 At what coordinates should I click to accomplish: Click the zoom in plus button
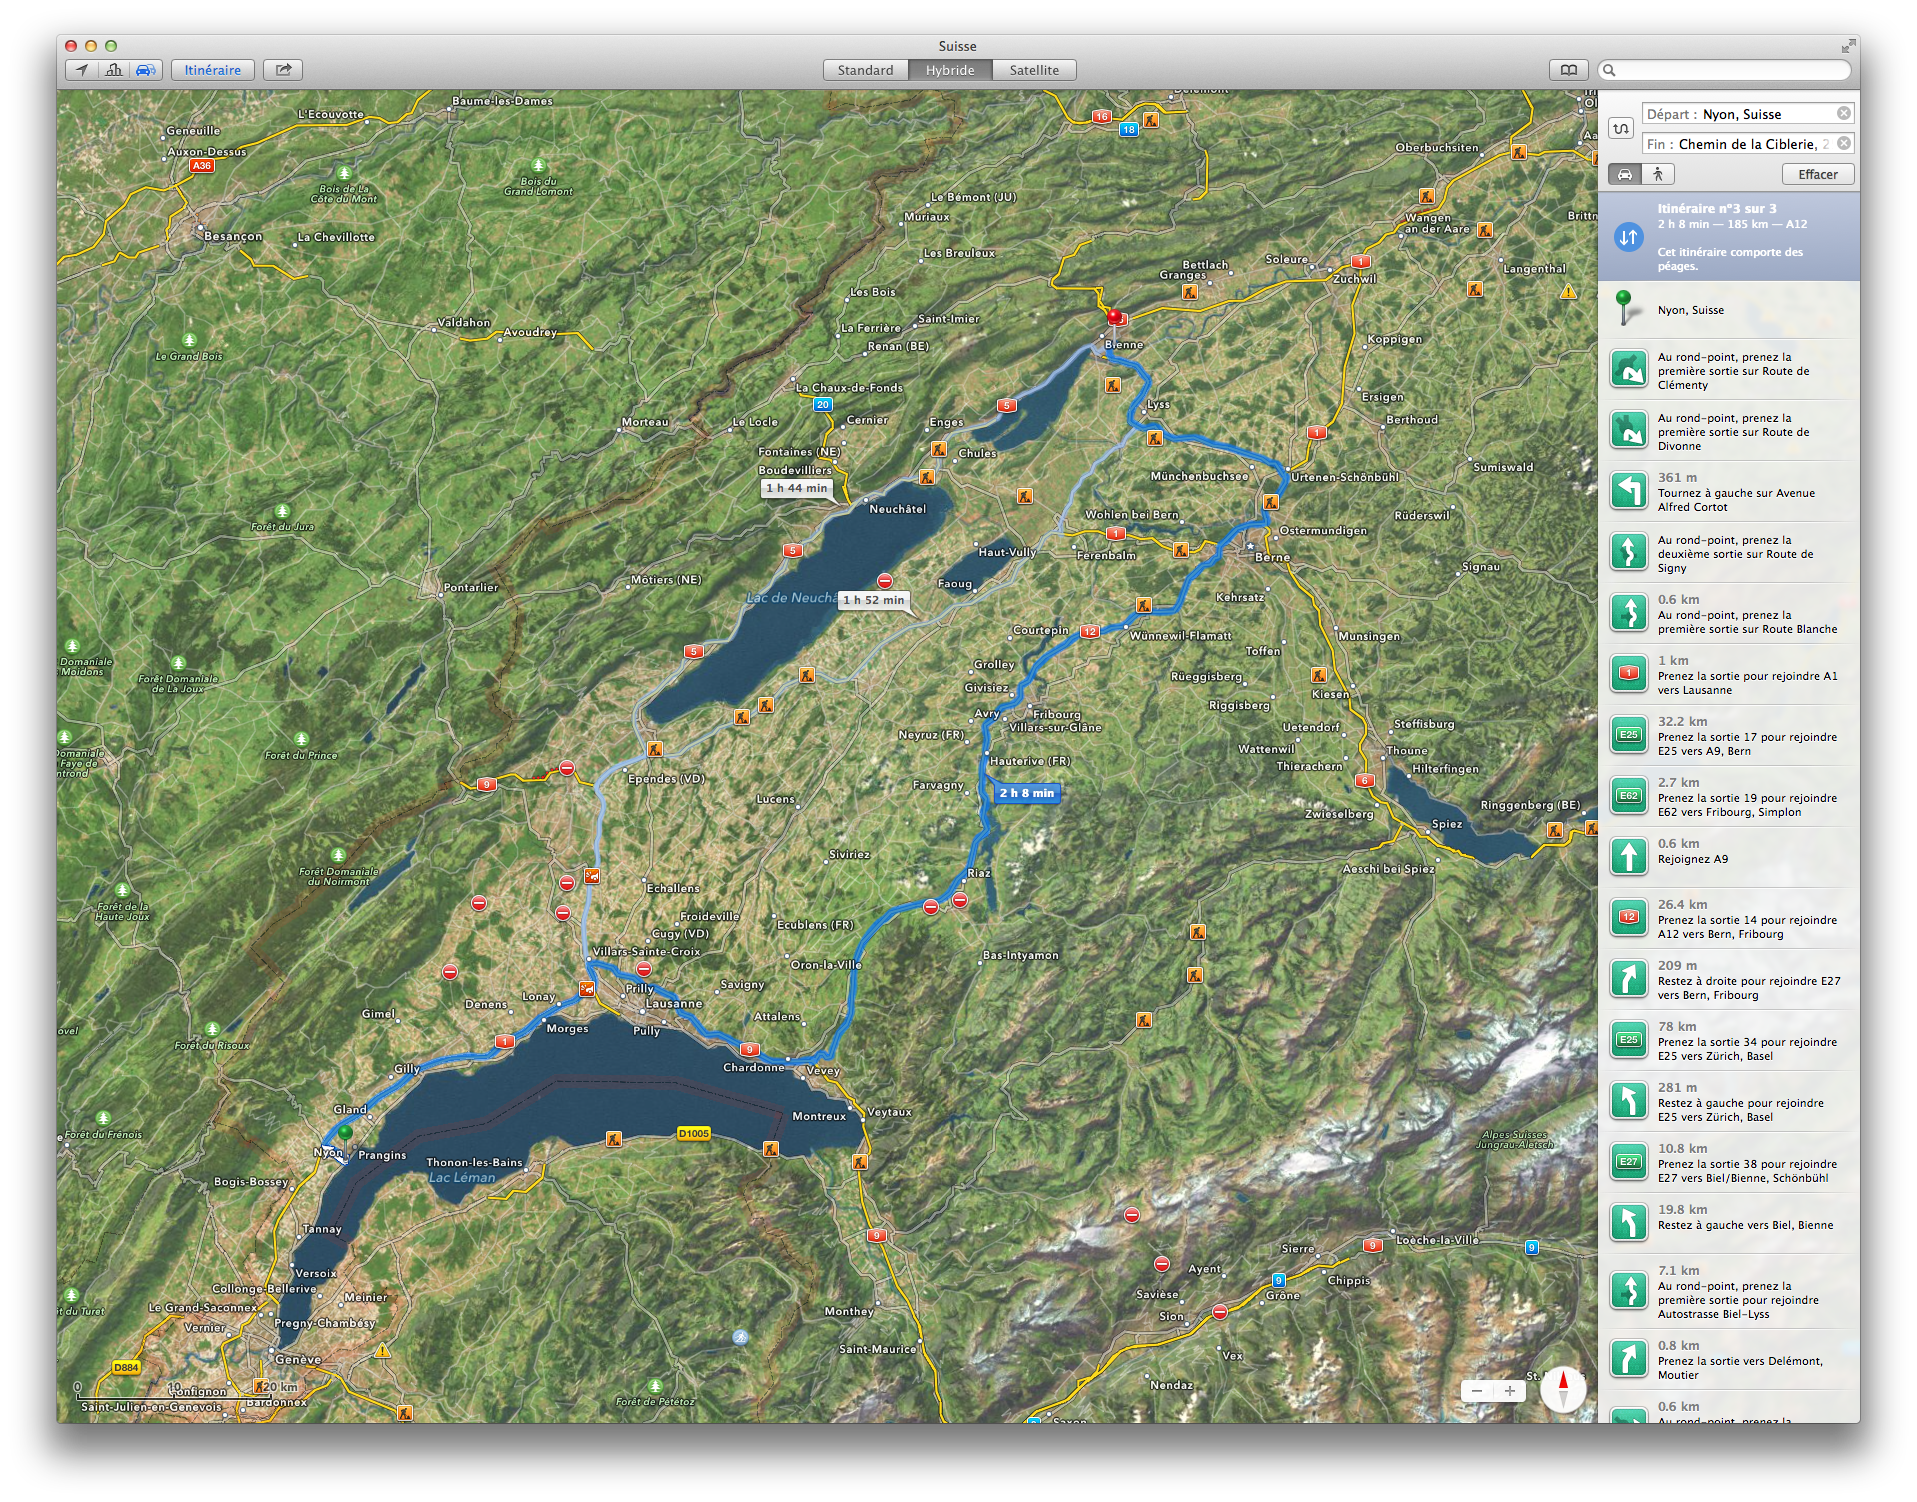pyautogui.click(x=1510, y=1391)
